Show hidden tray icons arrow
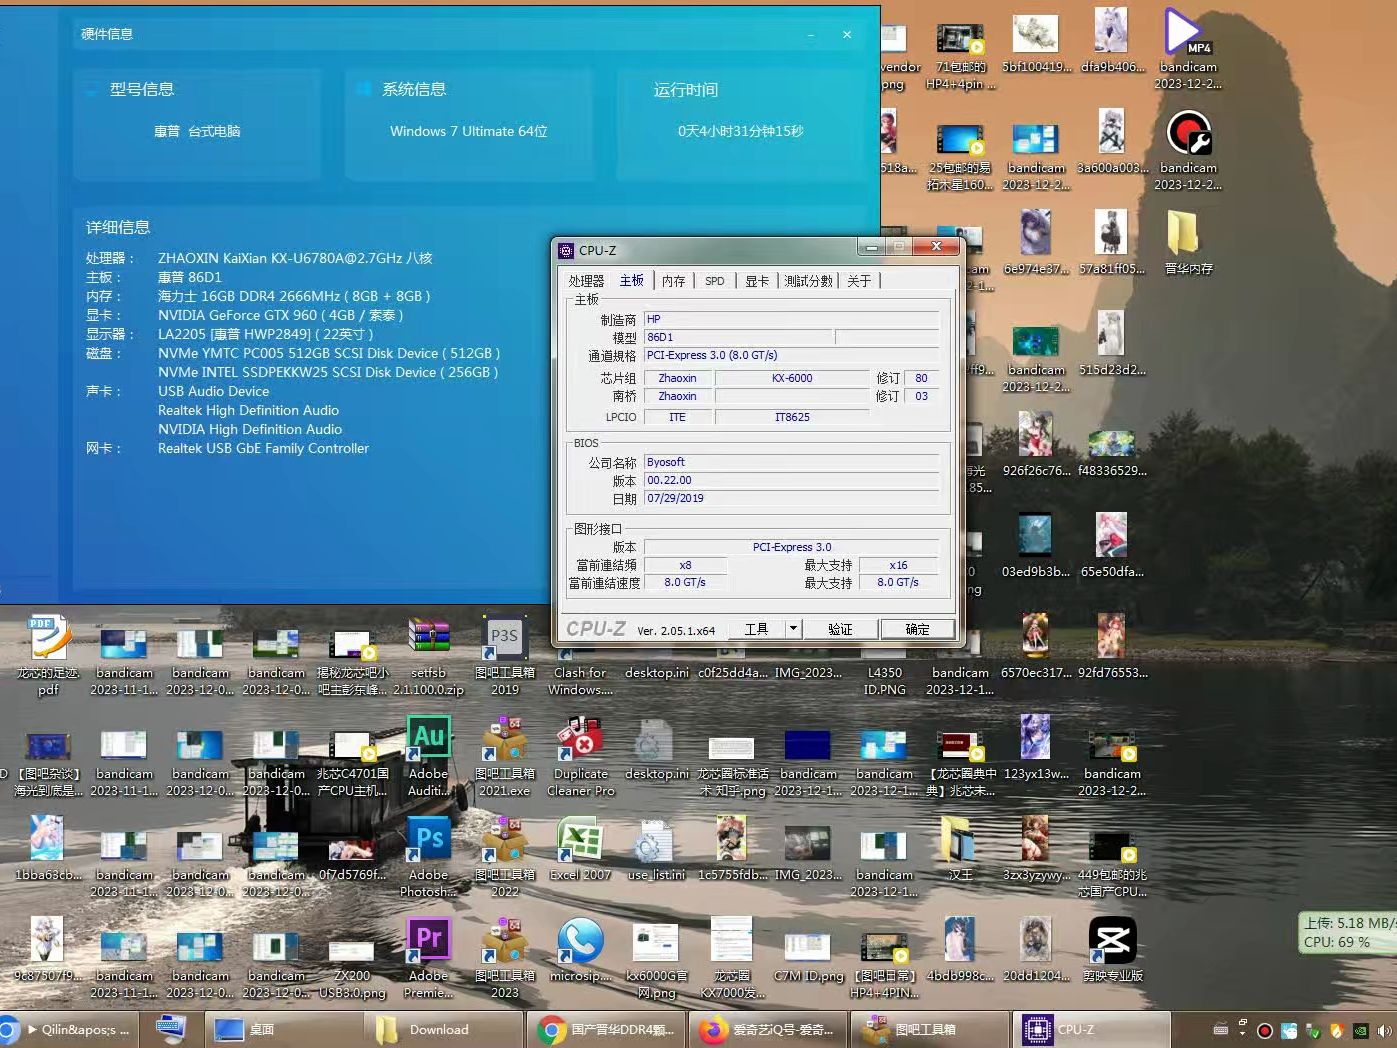The image size is (1397, 1048). point(1242,1032)
